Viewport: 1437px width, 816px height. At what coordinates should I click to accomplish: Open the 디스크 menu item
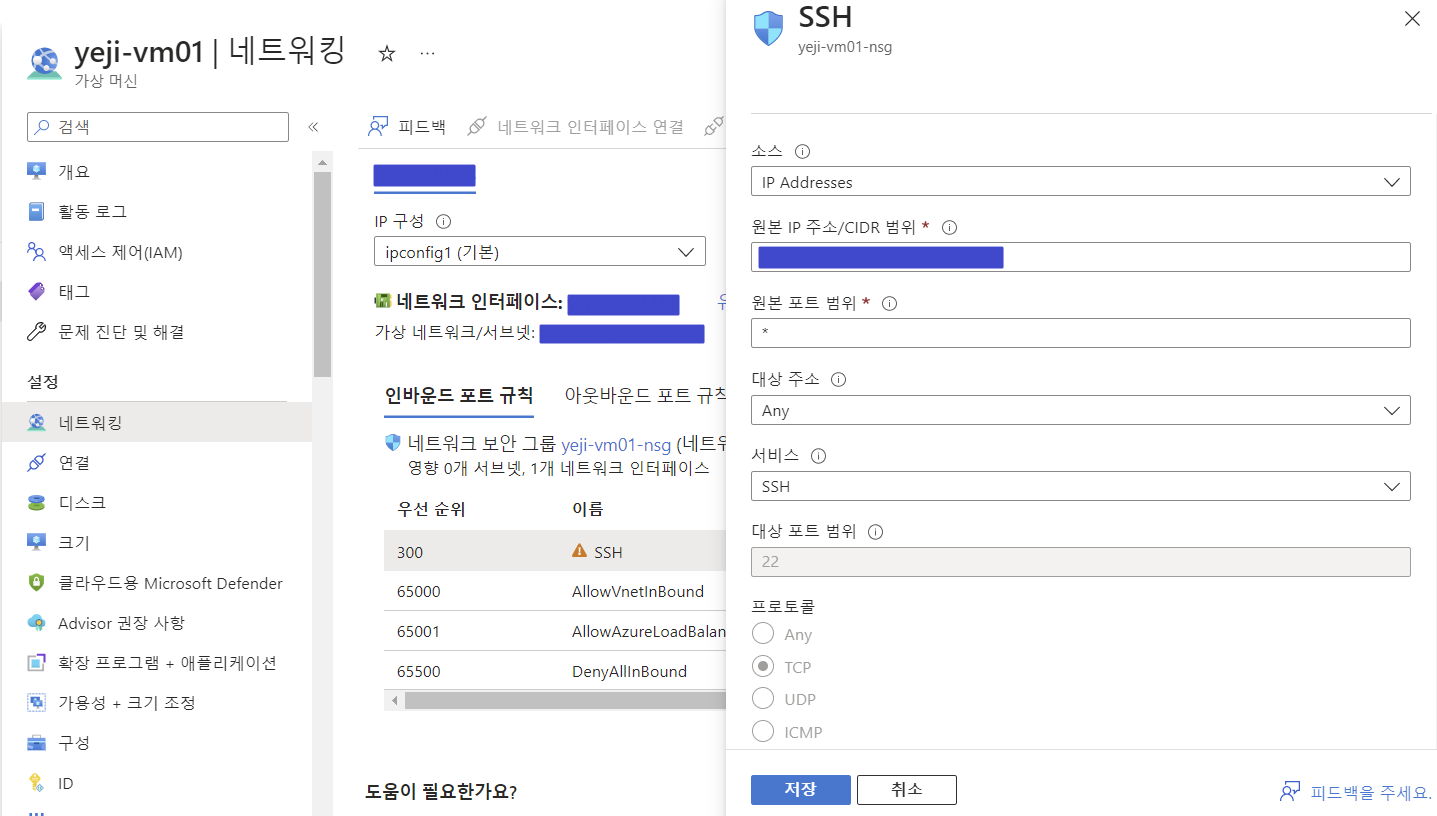[157, 503]
